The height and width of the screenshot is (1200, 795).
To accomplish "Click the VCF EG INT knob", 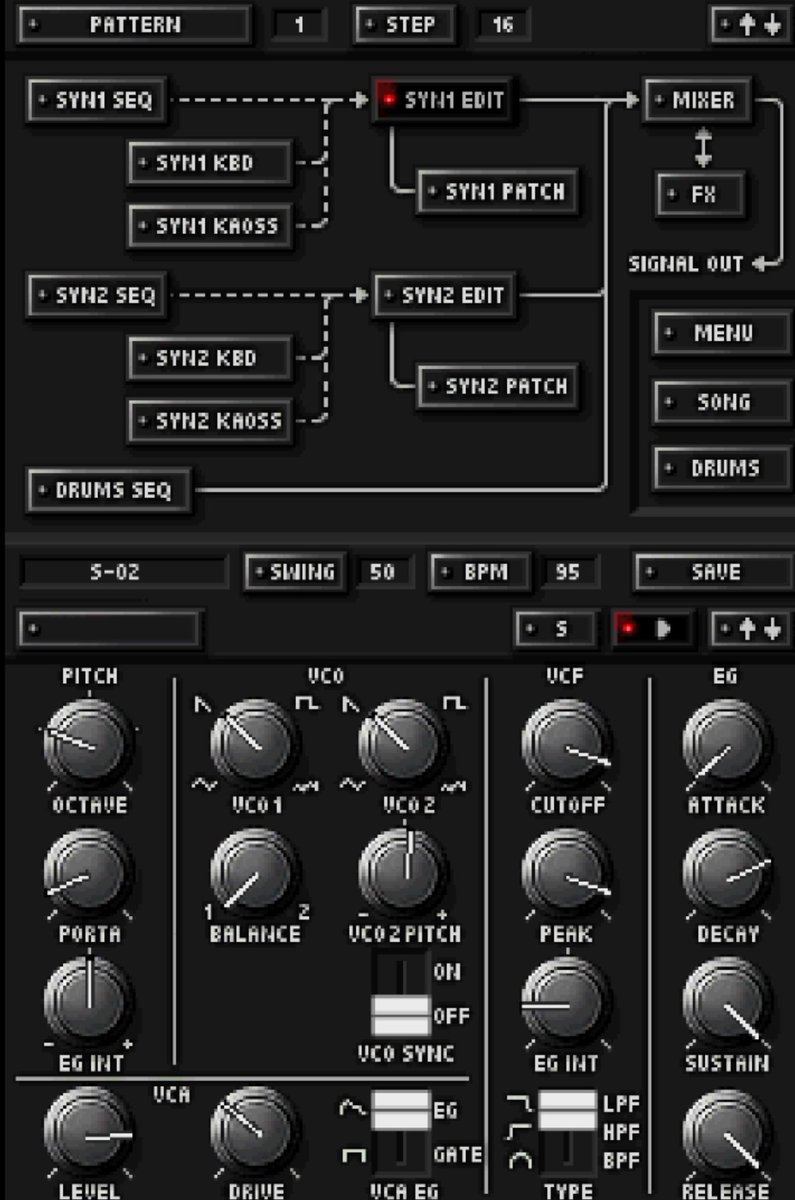I will [567, 1000].
